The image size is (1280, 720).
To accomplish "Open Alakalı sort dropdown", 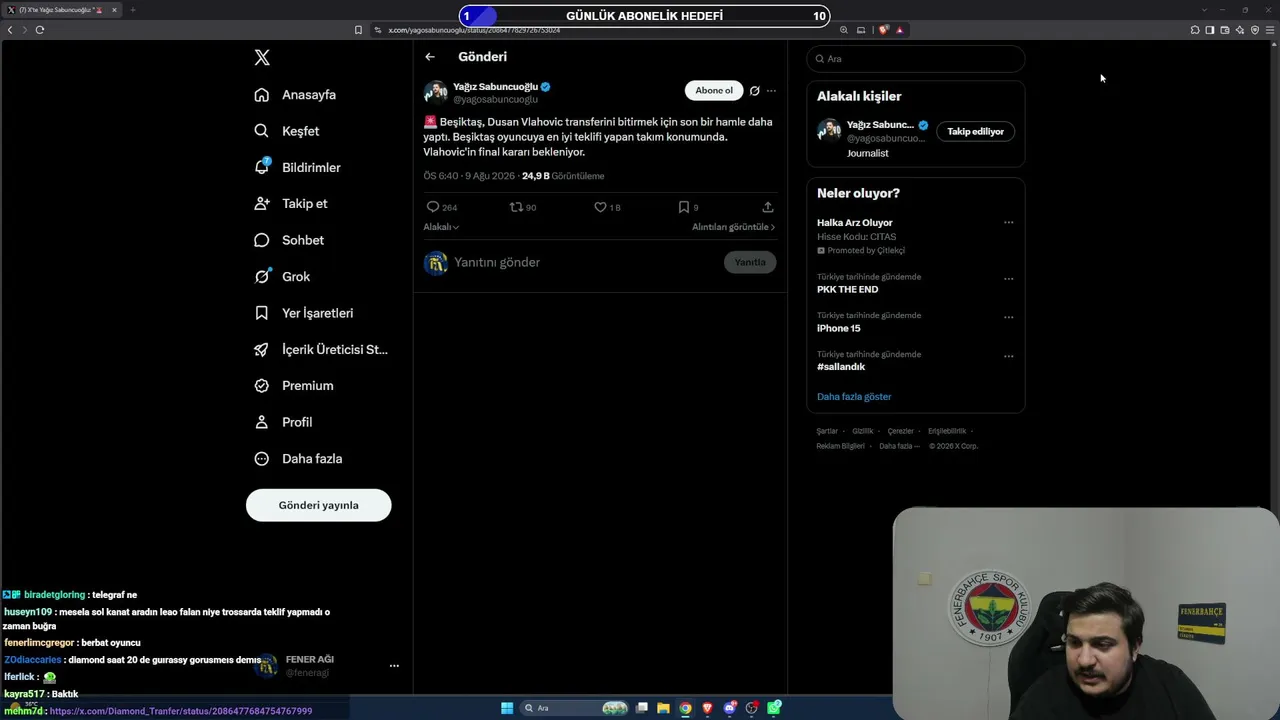I will [441, 227].
